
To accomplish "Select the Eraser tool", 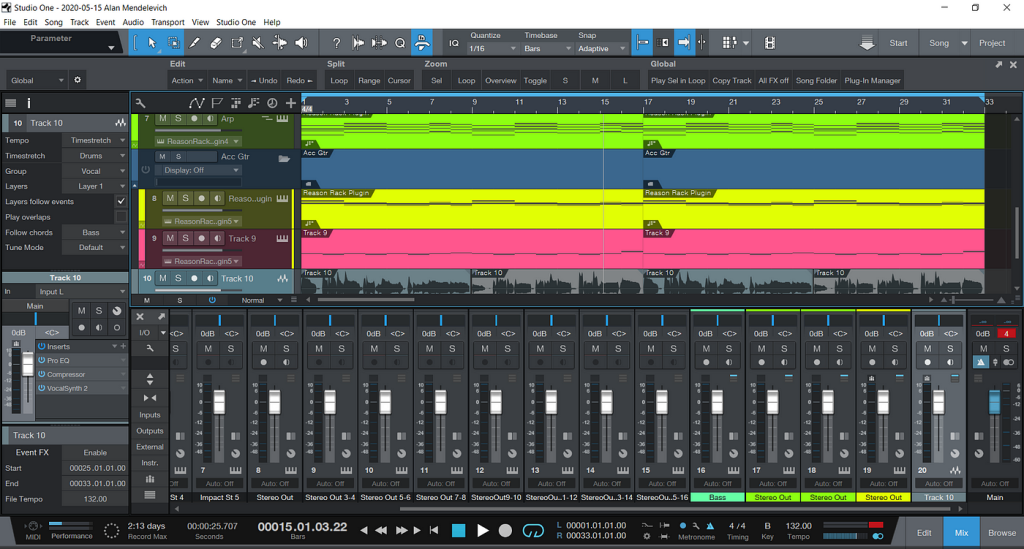I will (216, 43).
